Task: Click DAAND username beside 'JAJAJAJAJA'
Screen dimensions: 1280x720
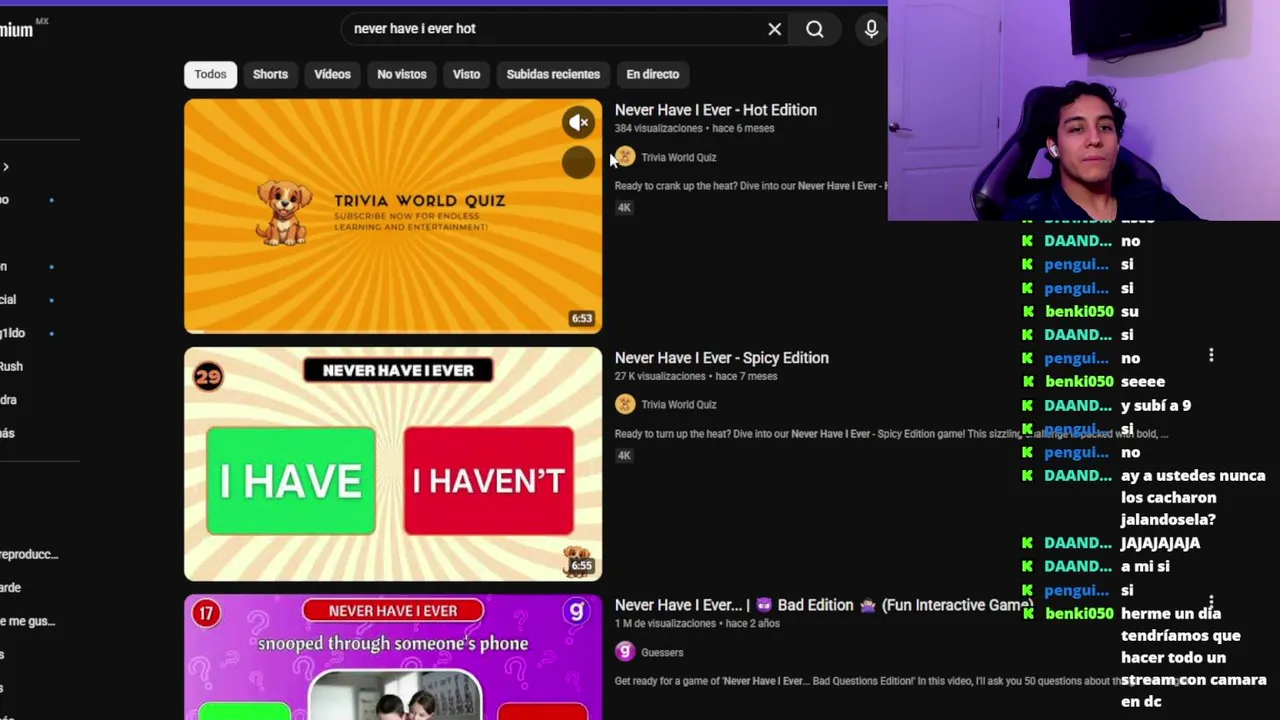Action: click(x=1078, y=543)
